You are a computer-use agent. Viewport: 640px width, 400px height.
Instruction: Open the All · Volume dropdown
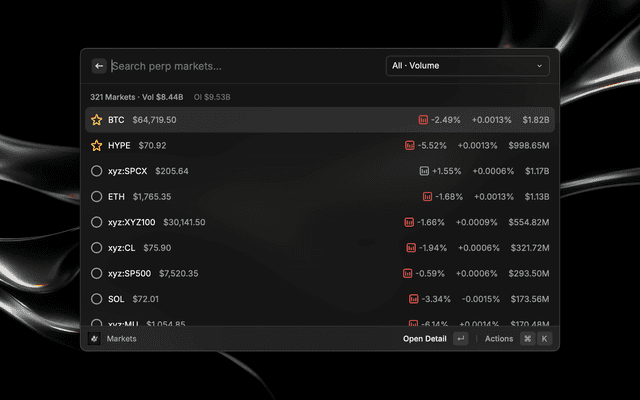pyautogui.click(x=468, y=66)
